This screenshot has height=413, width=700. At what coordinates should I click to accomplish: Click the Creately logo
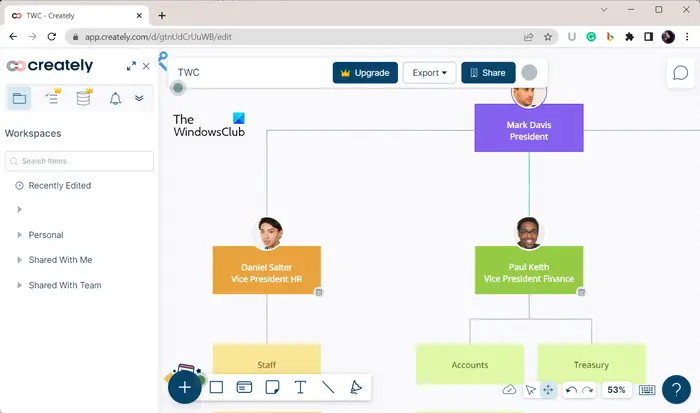[50, 66]
